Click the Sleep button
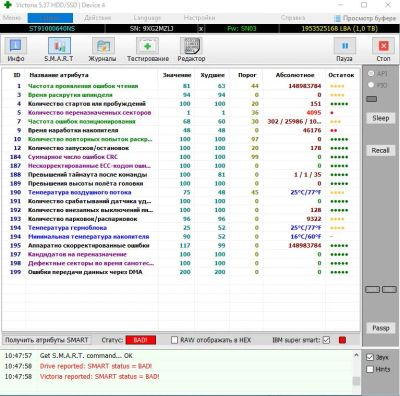Screen dimensions: 400x396 pos(380,118)
